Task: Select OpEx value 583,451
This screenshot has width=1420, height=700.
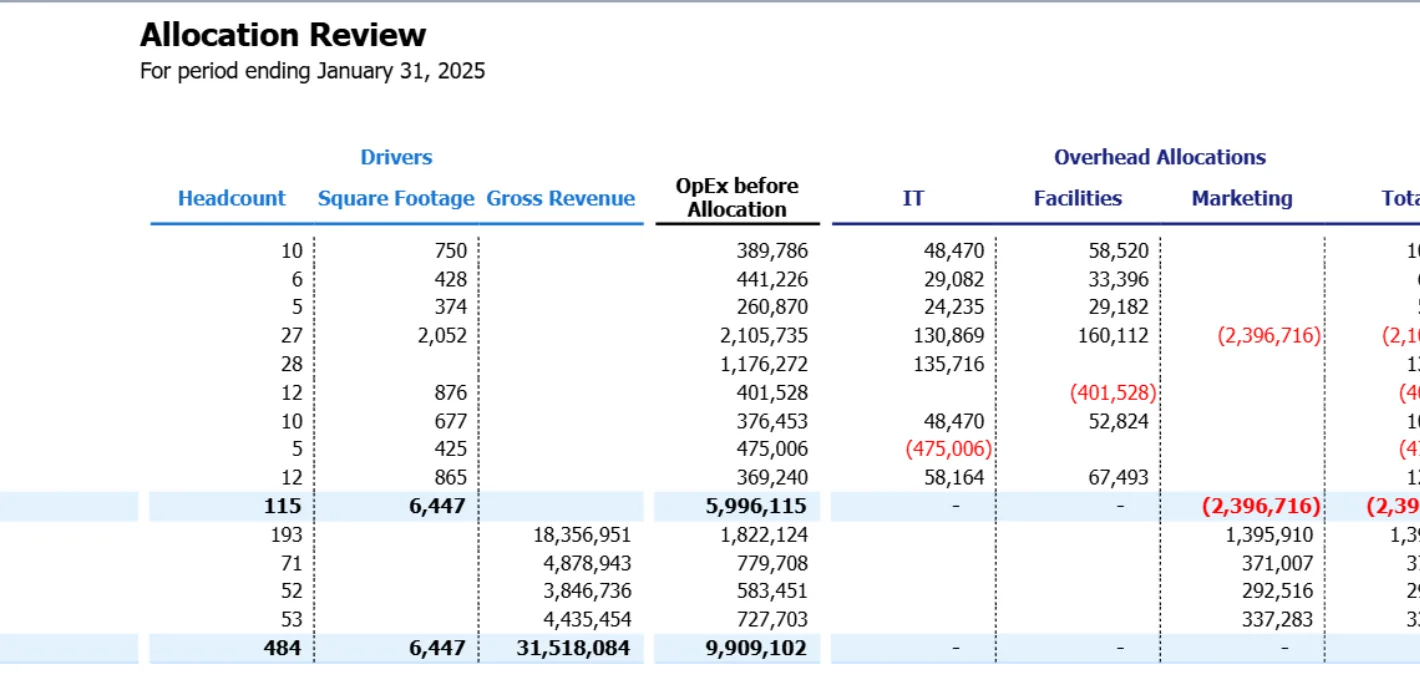Action: (x=772, y=591)
